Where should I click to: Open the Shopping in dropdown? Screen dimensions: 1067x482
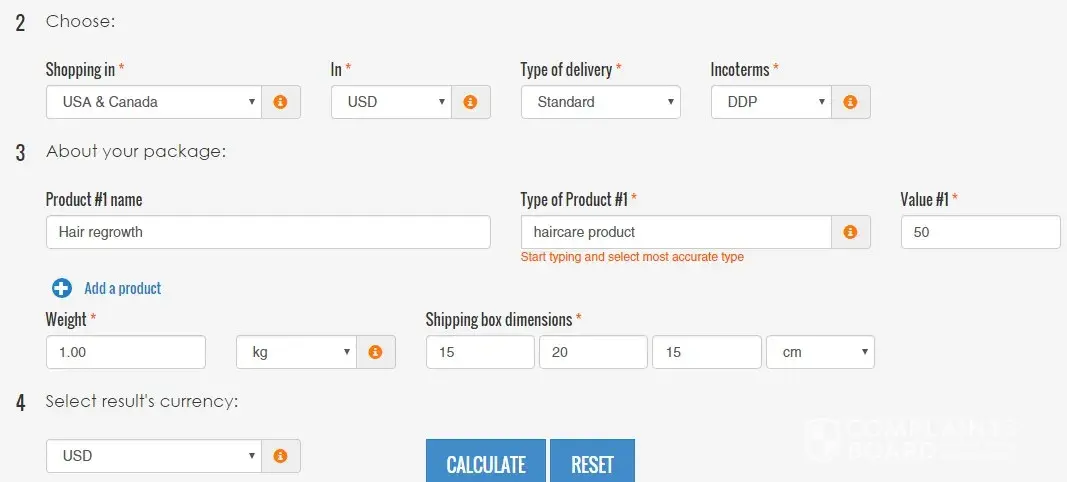coord(154,102)
